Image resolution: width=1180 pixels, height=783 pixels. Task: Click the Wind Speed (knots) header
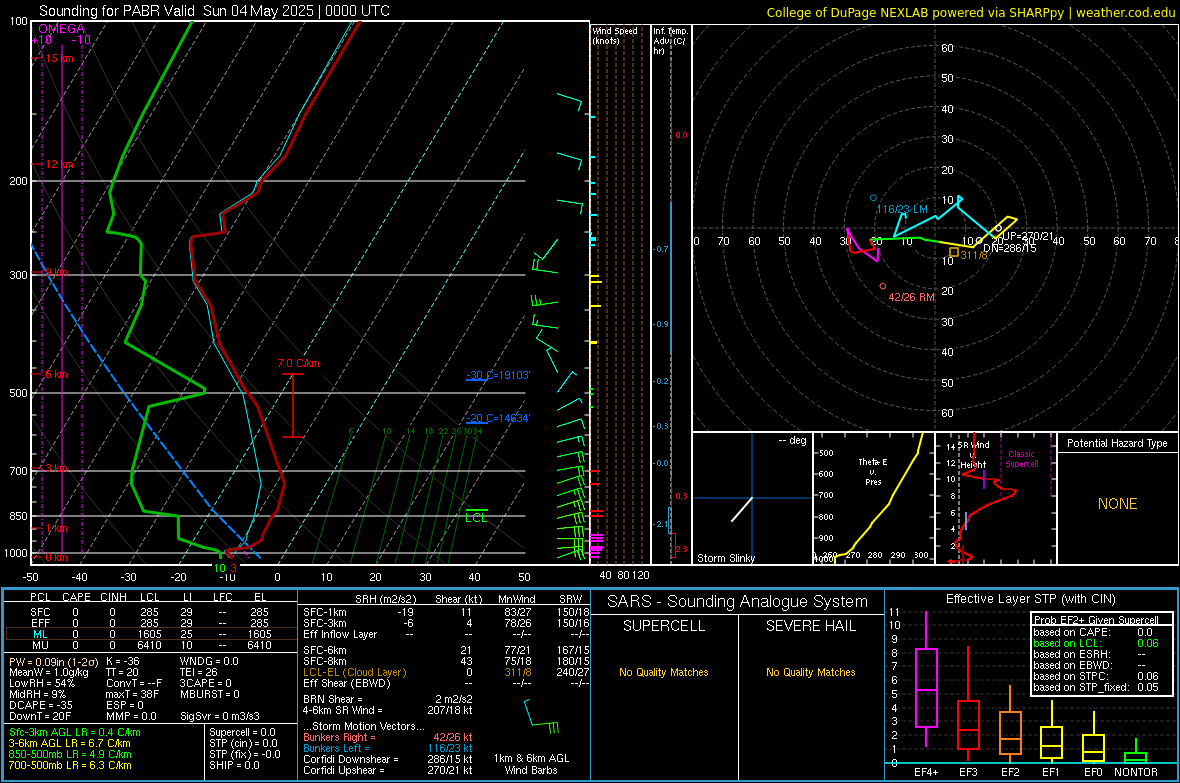[x=615, y=36]
